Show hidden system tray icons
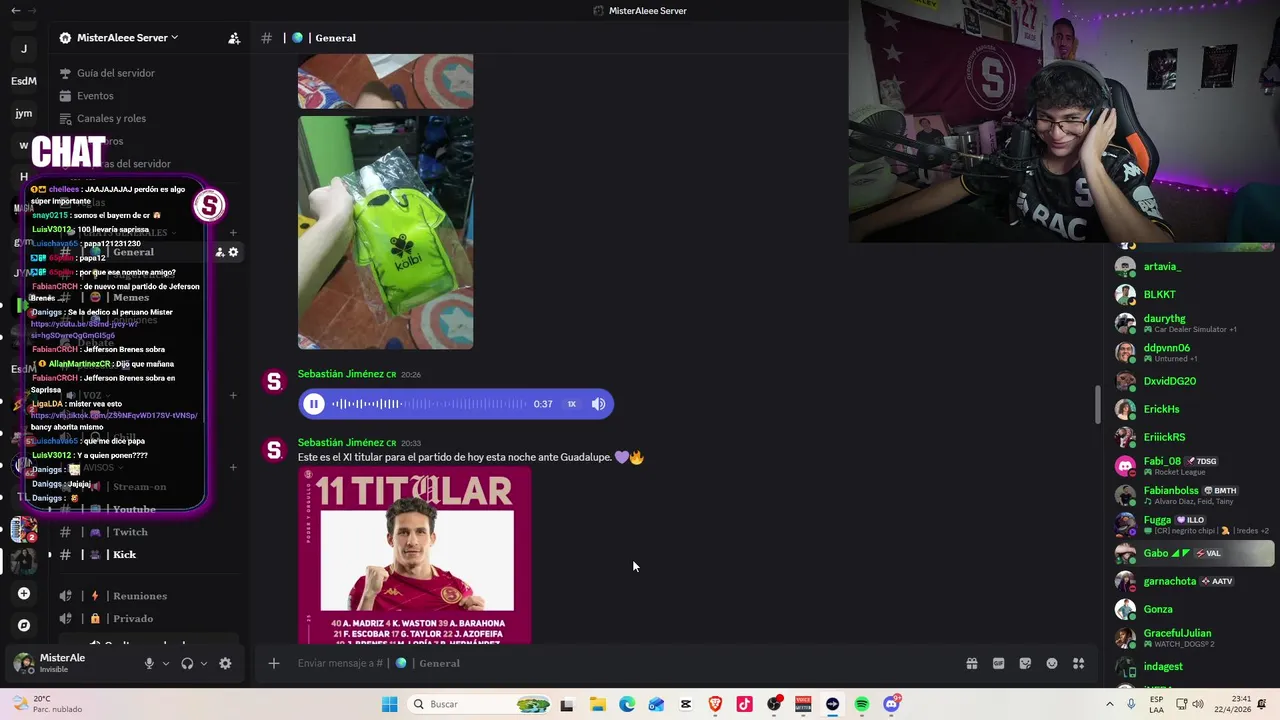The image size is (1280, 720). coord(1109,704)
